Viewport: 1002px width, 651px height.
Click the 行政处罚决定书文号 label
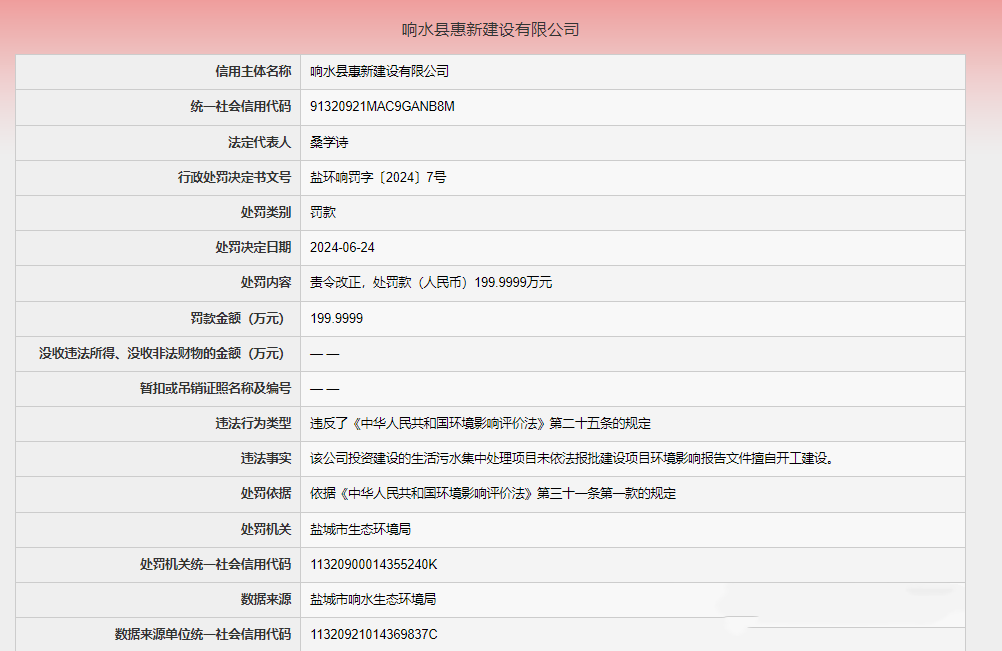(234, 177)
